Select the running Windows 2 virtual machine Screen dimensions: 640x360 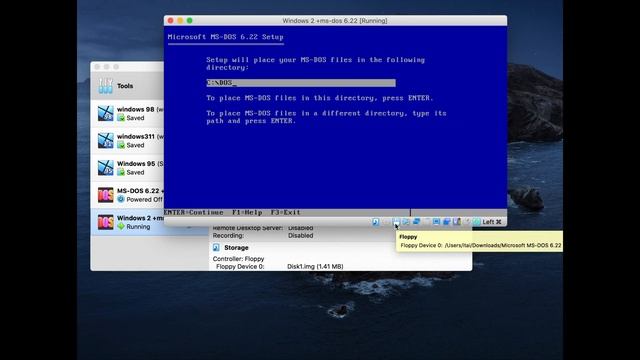pos(127,222)
